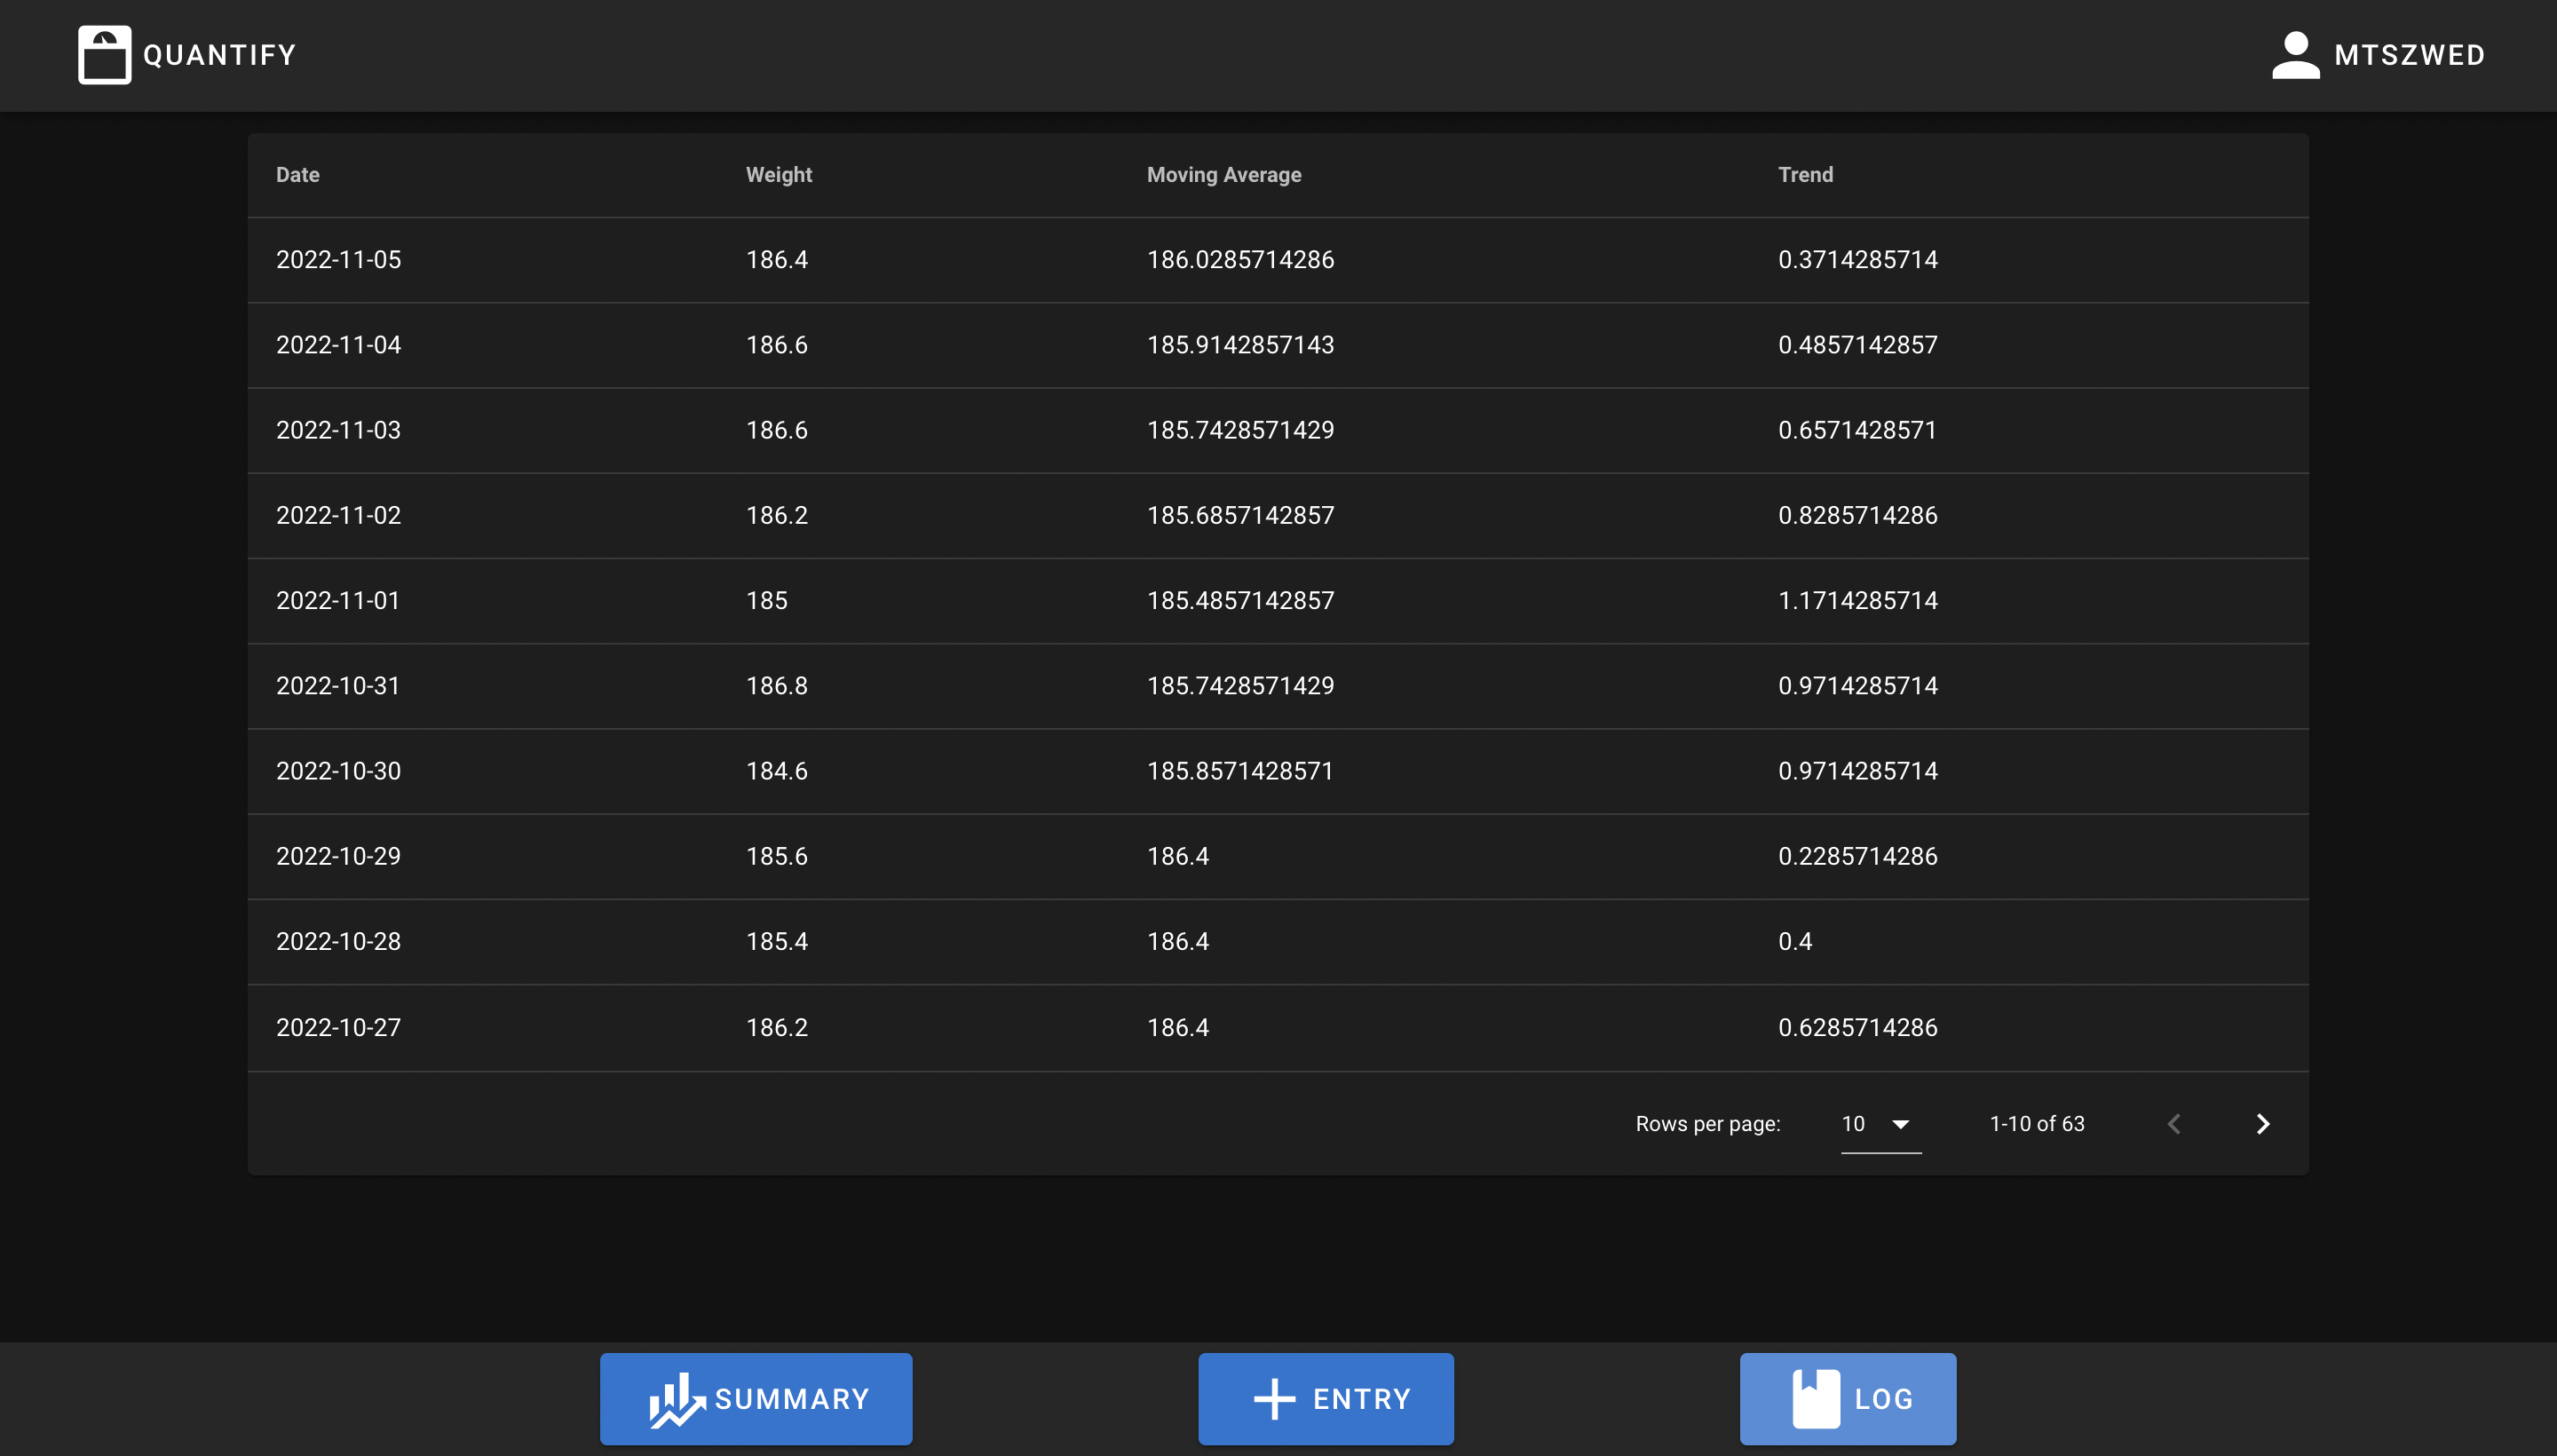The image size is (2557, 1456).
Task: Click the plus icon on Entry button
Action: point(1274,1399)
